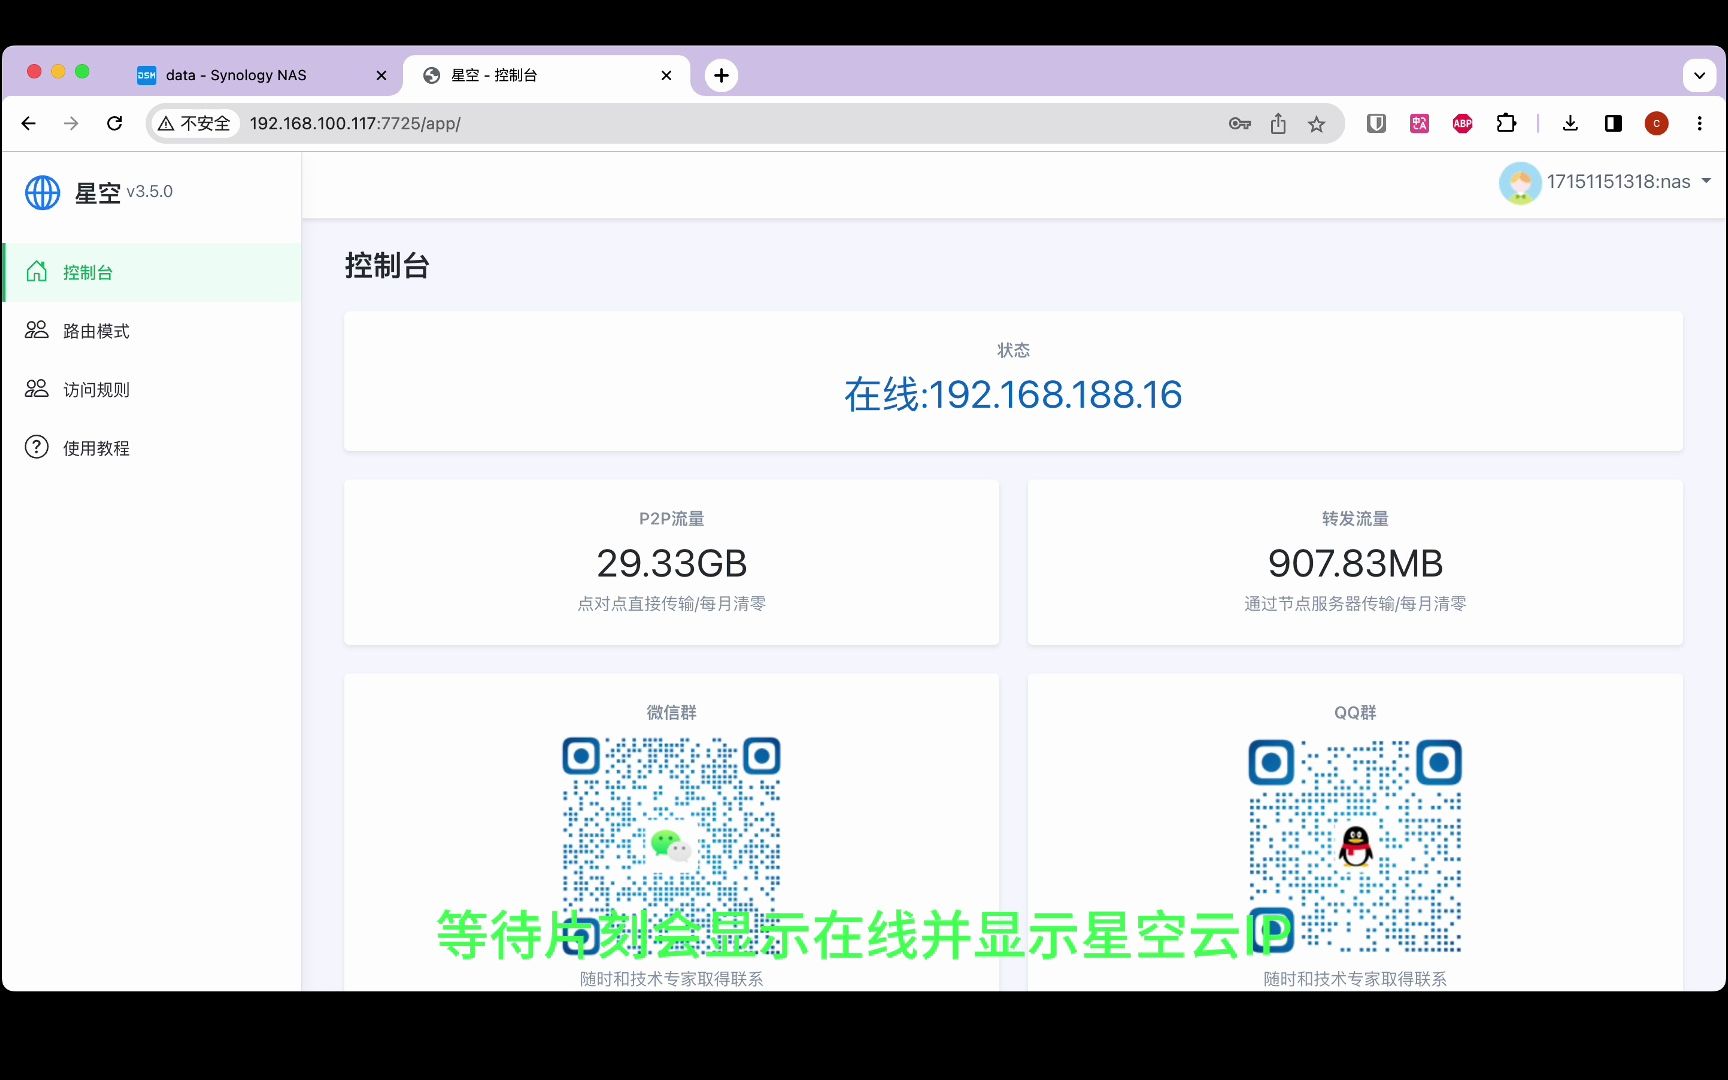This screenshot has width=1728, height=1080.
Task: Toggle the browser side panel icon
Action: 1613,123
